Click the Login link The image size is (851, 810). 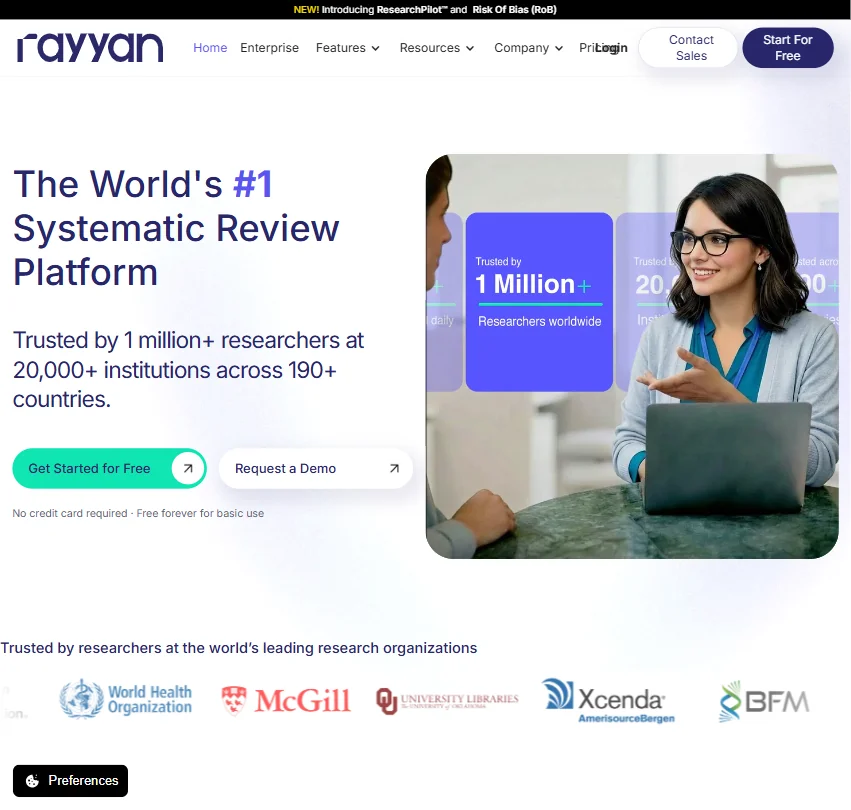coord(612,48)
